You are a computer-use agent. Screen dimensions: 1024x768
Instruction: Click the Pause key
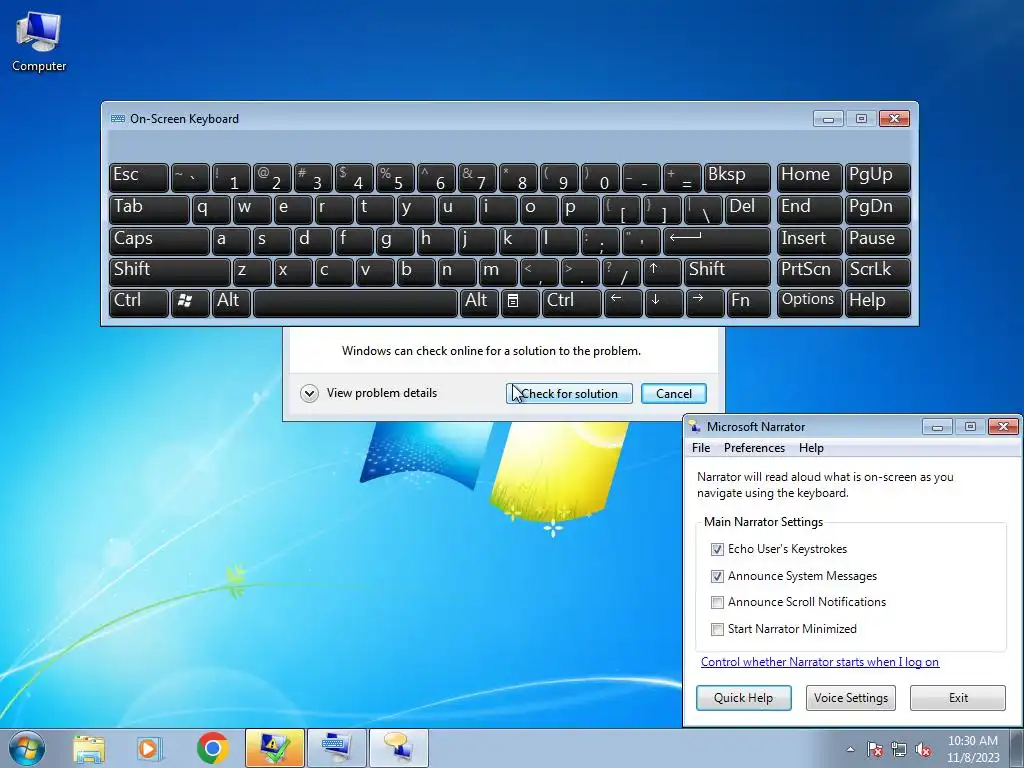pyautogui.click(x=878, y=241)
